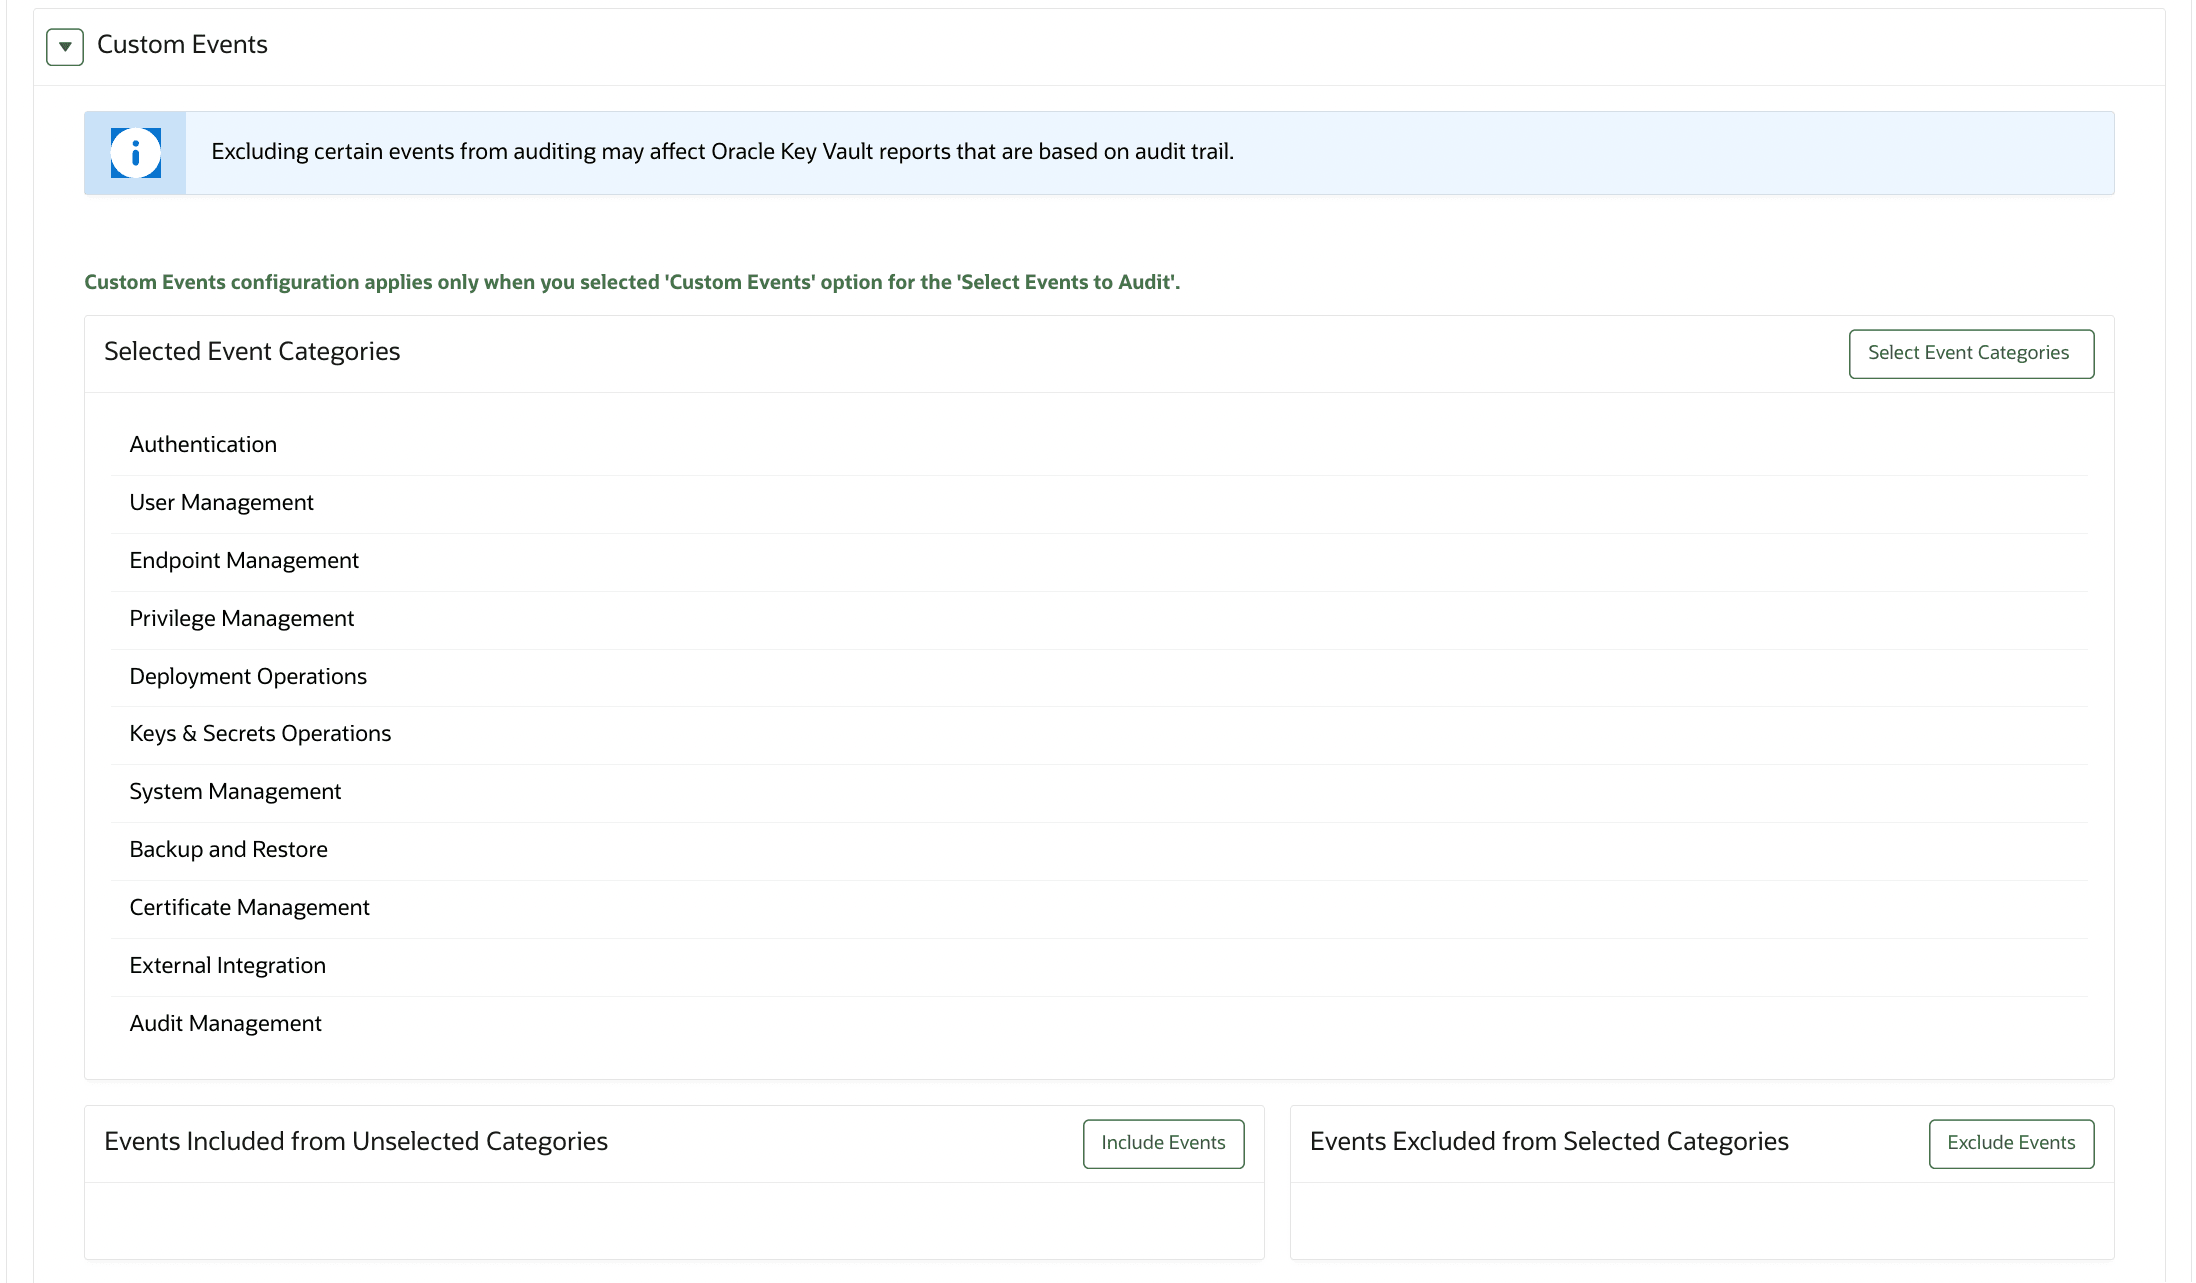Select the Certificate Management category
Image resolution: width=2196 pixels, height=1283 pixels.
click(249, 907)
